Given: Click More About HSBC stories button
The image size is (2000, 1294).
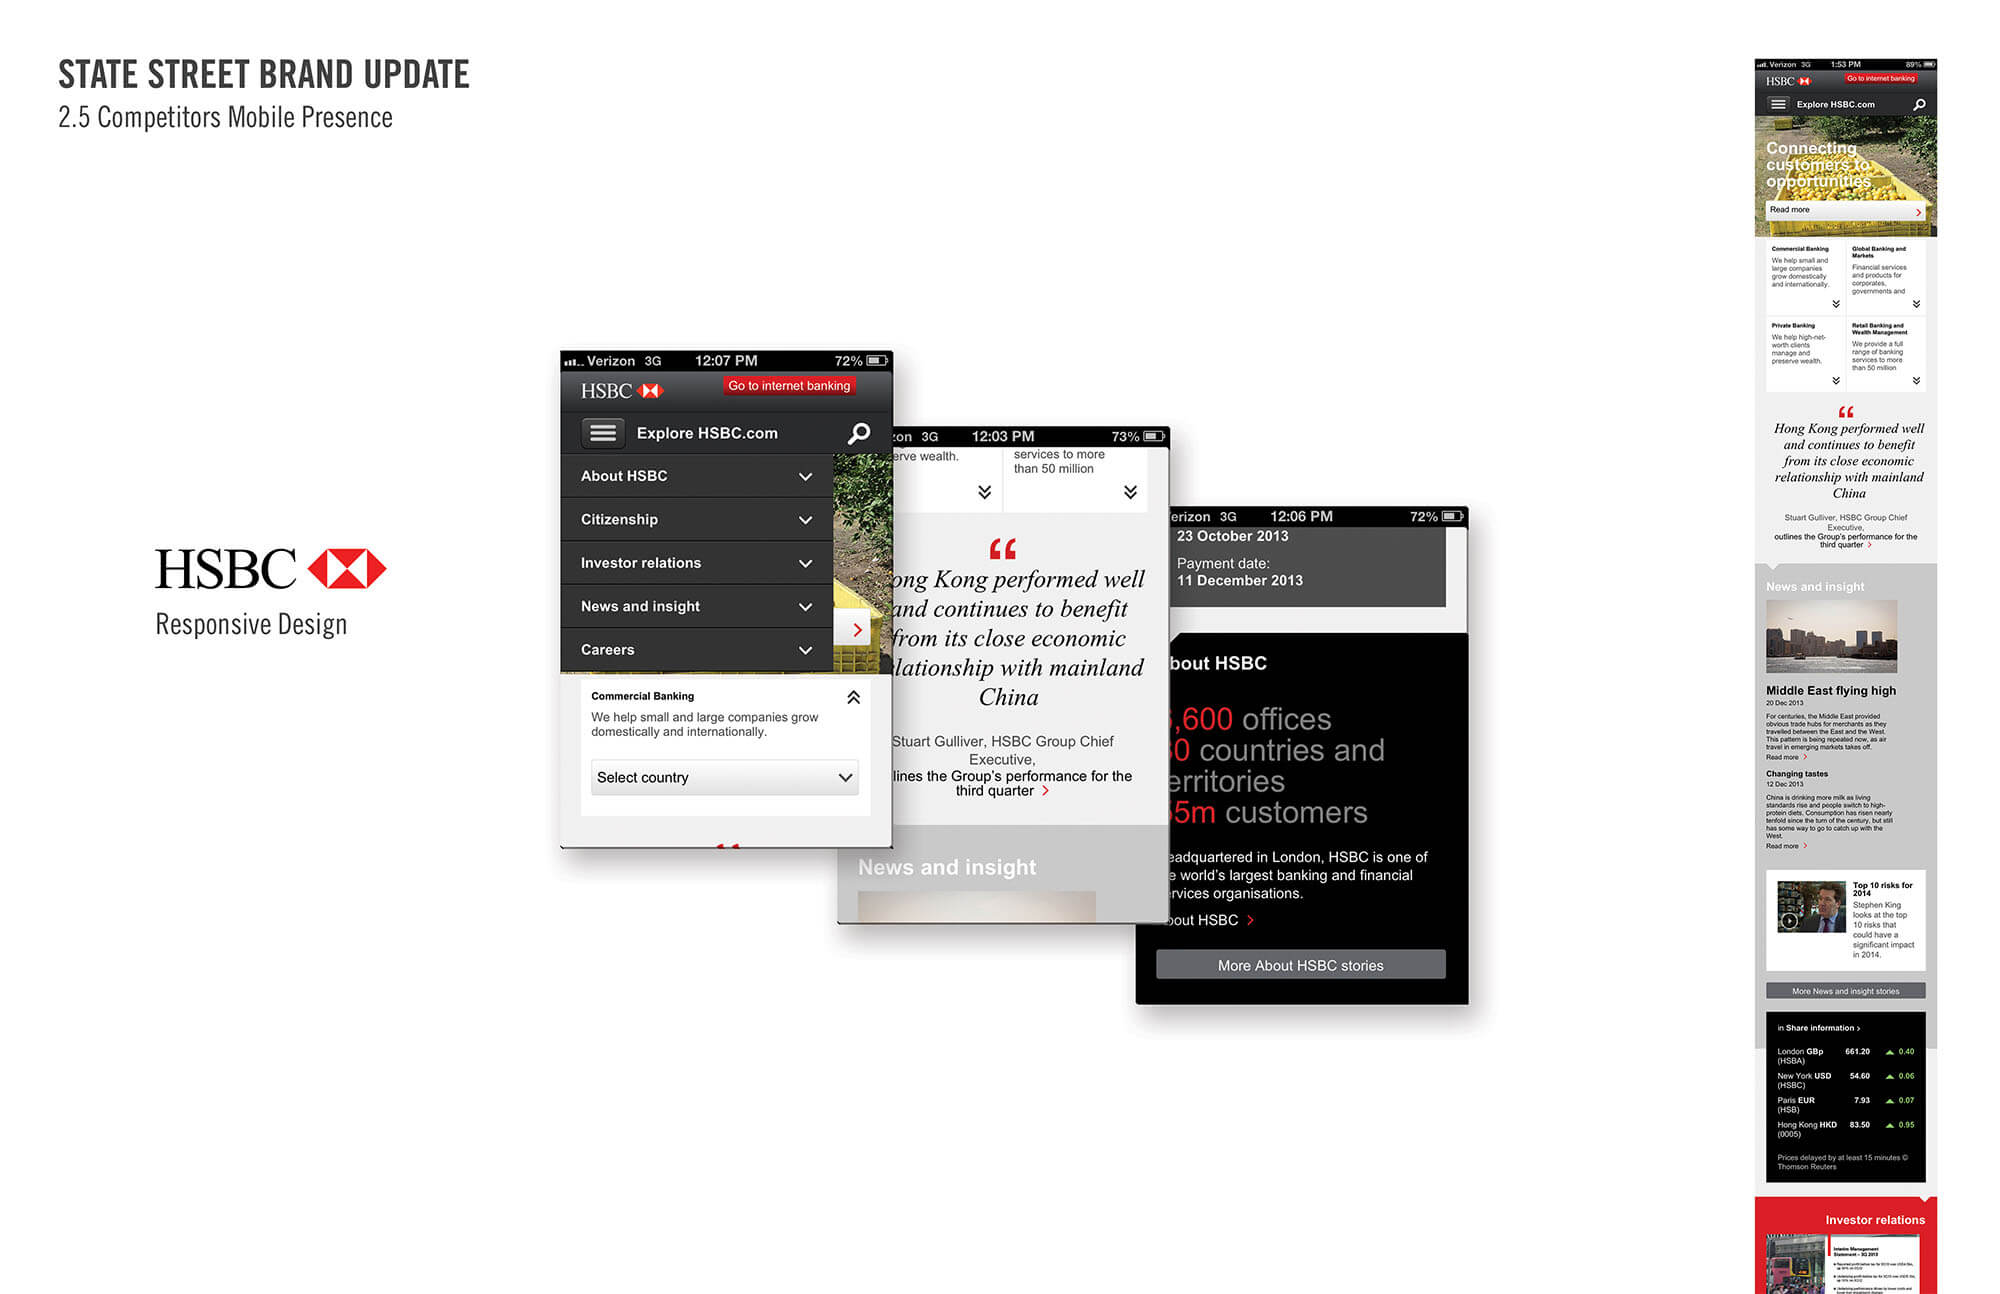Looking at the screenshot, I should pyautogui.click(x=1302, y=965).
